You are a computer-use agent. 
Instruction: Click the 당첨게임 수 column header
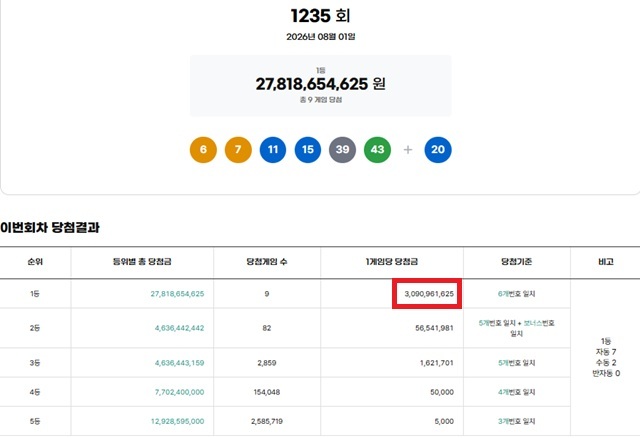tap(267, 262)
